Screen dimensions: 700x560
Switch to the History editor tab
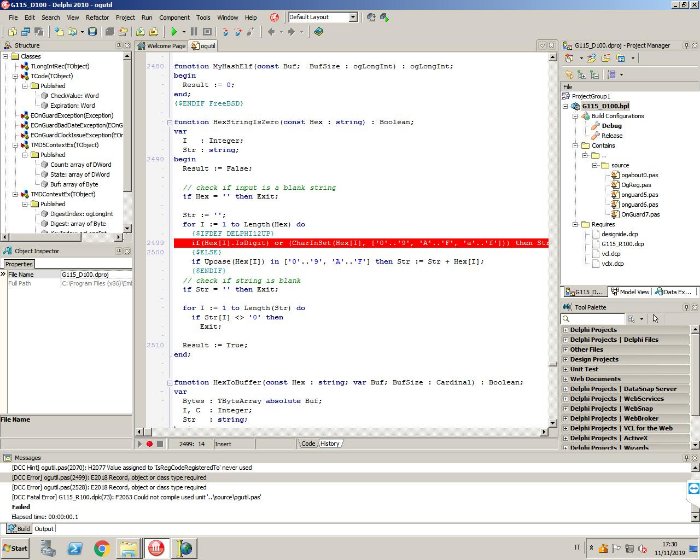(x=330, y=443)
